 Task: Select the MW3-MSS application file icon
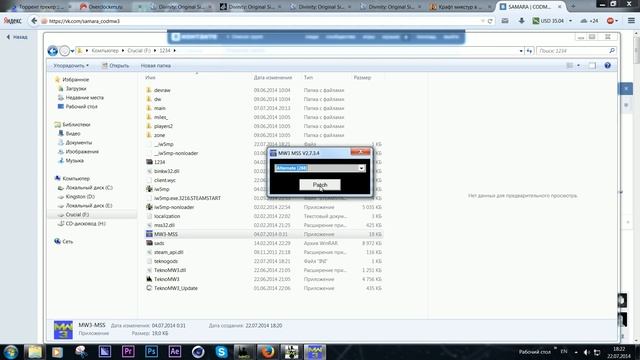pyautogui.click(x=149, y=234)
